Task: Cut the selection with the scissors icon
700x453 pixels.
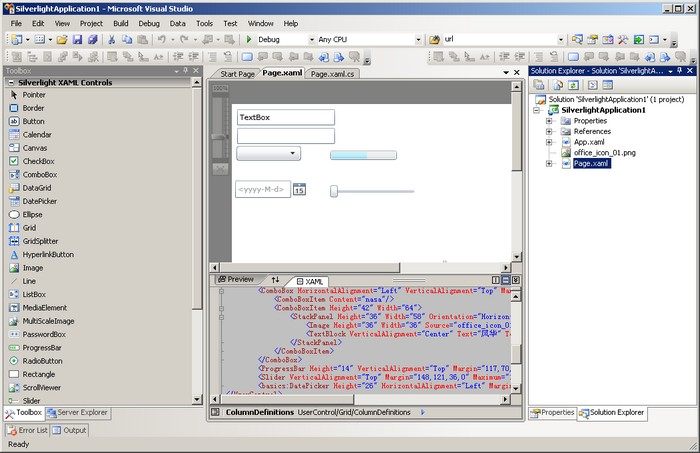Action: (x=112, y=39)
